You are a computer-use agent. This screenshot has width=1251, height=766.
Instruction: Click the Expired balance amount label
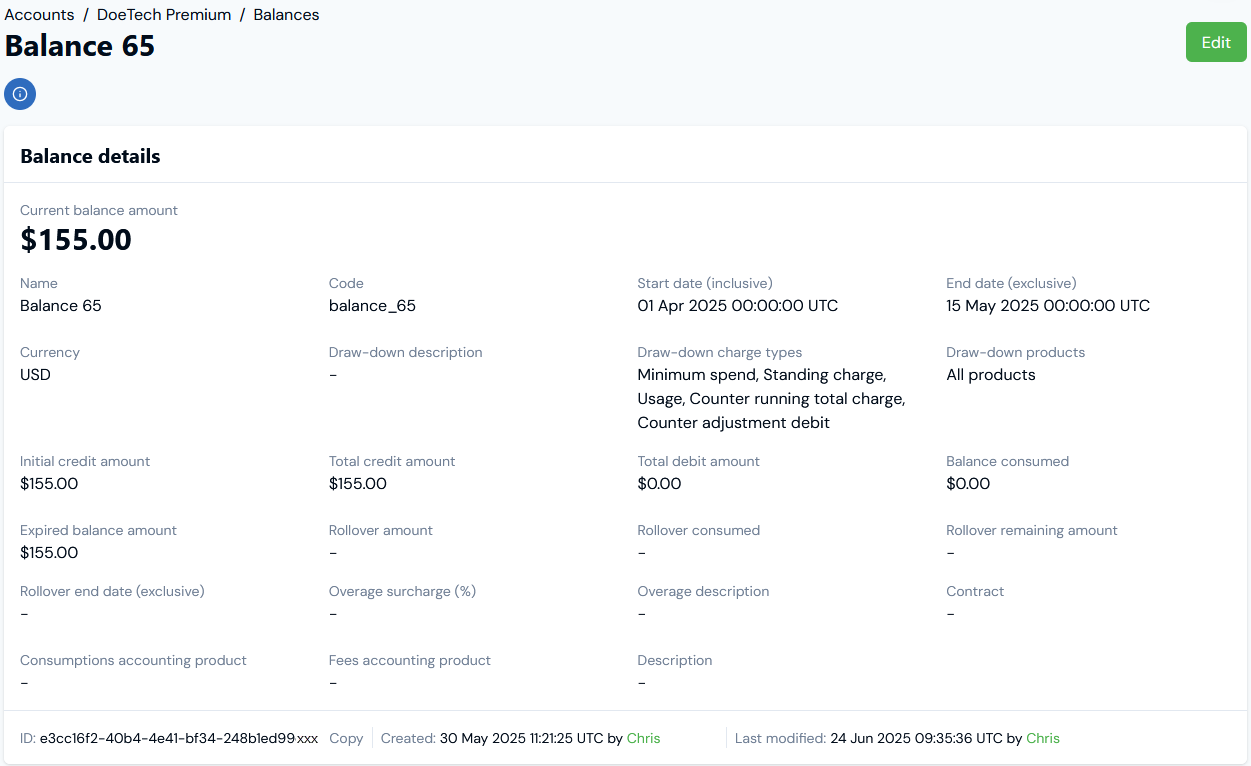pyautogui.click(x=98, y=531)
